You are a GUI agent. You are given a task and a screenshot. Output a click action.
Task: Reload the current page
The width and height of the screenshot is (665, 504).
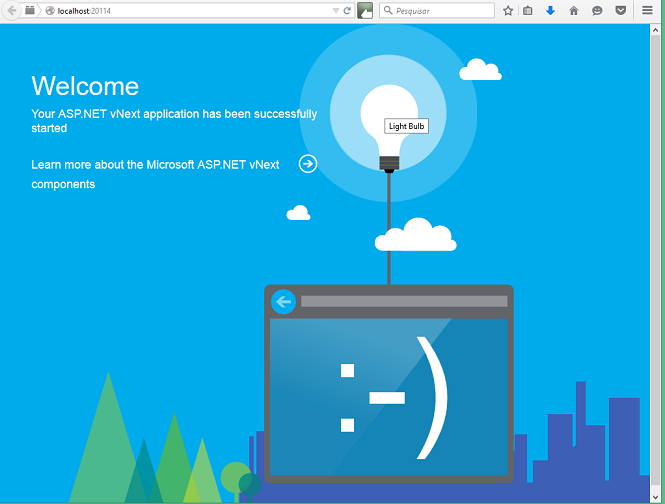[x=347, y=11]
